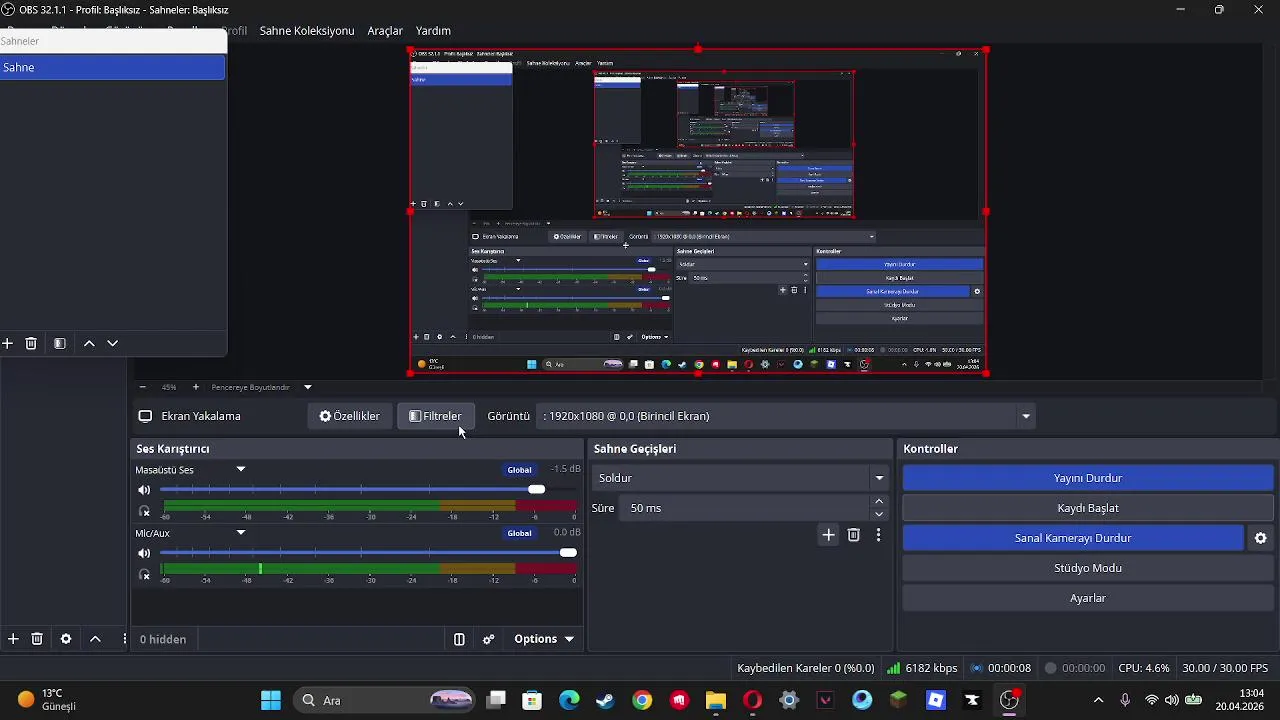This screenshot has height=720, width=1280.
Task: Toggle Stüdyo Modu
Action: tap(1088, 568)
